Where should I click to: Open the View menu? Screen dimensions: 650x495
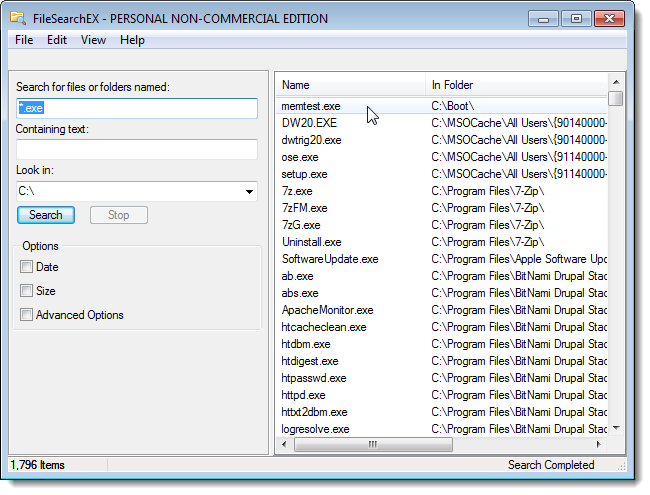pyautogui.click(x=93, y=40)
